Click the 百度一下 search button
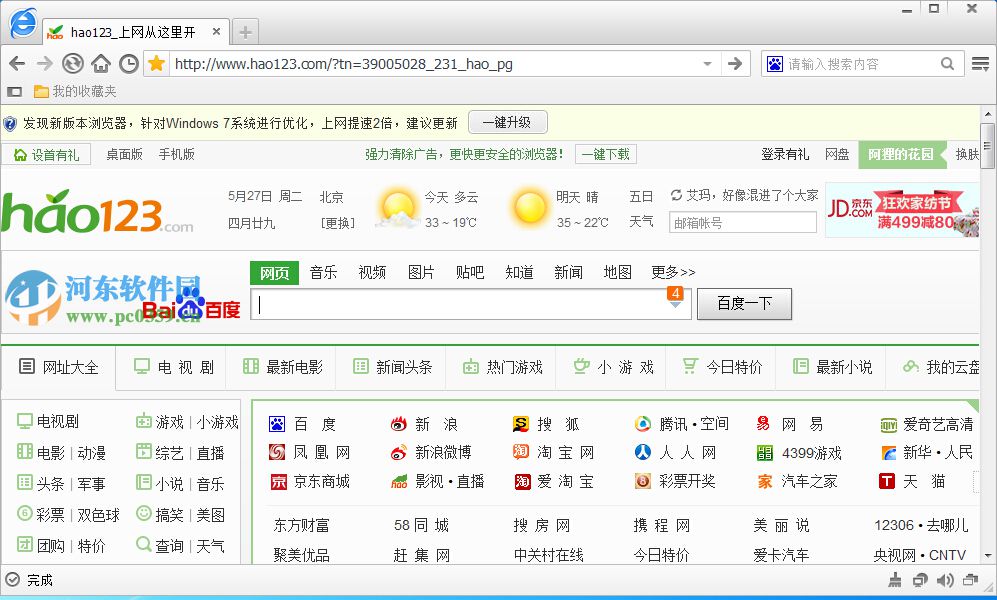This screenshot has height=600, width=997. coord(744,303)
